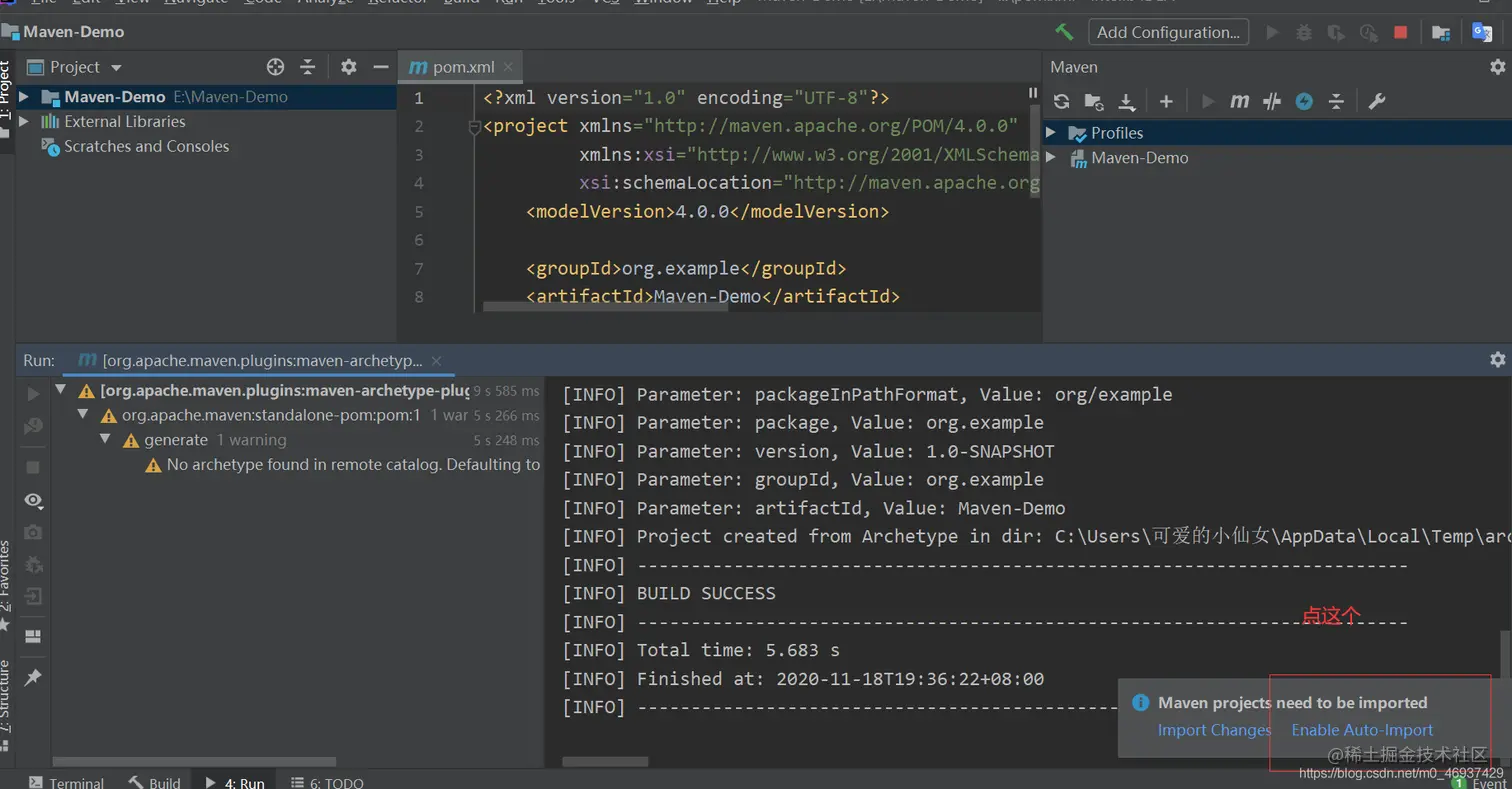
Task: Click the red Stop square in top toolbar
Action: pos(1400,32)
